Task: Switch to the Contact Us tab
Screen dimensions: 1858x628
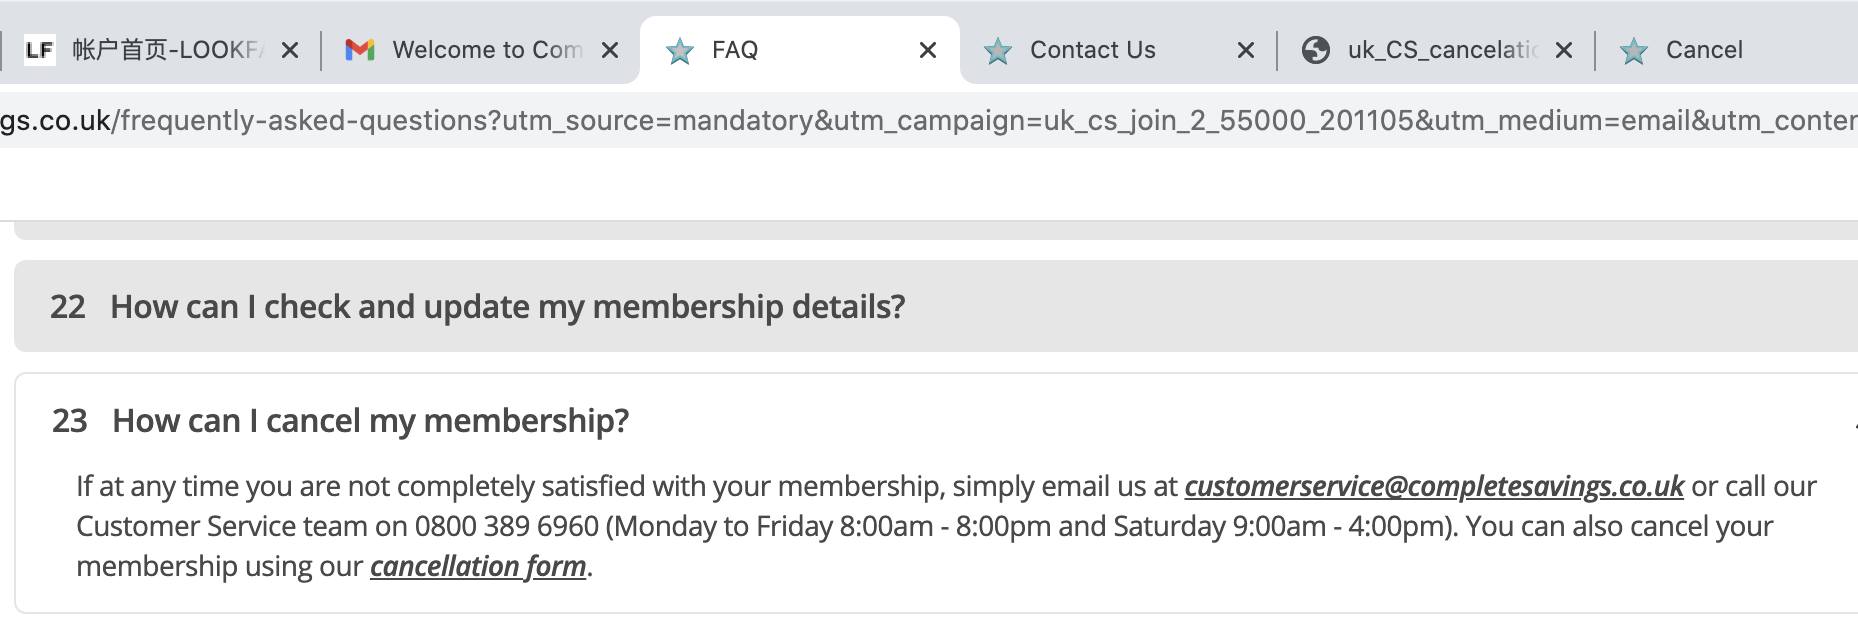Action: coord(1093,50)
